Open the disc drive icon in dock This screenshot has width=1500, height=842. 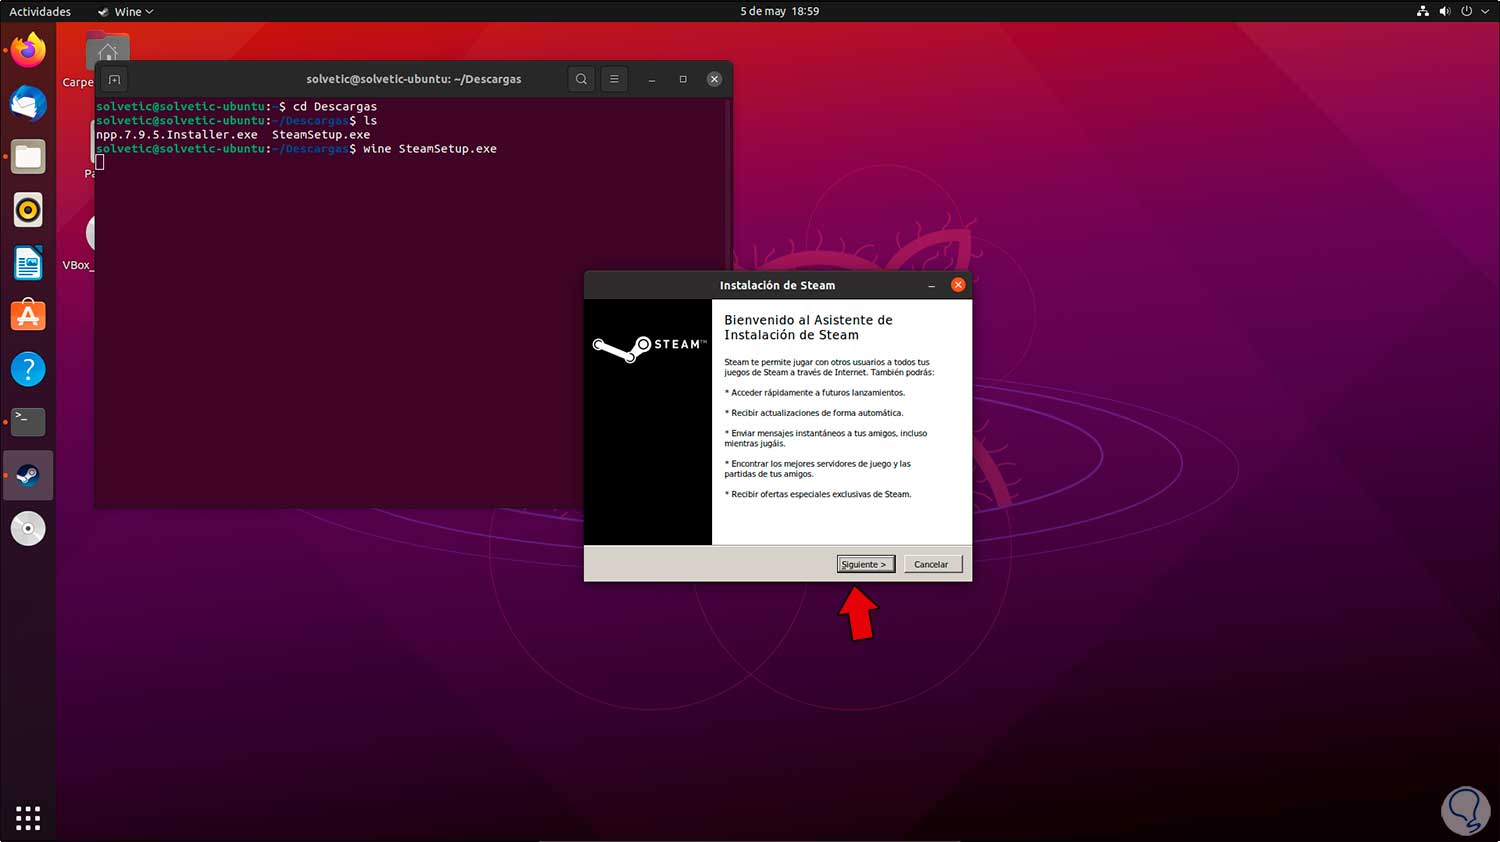[x=28, y=528]
